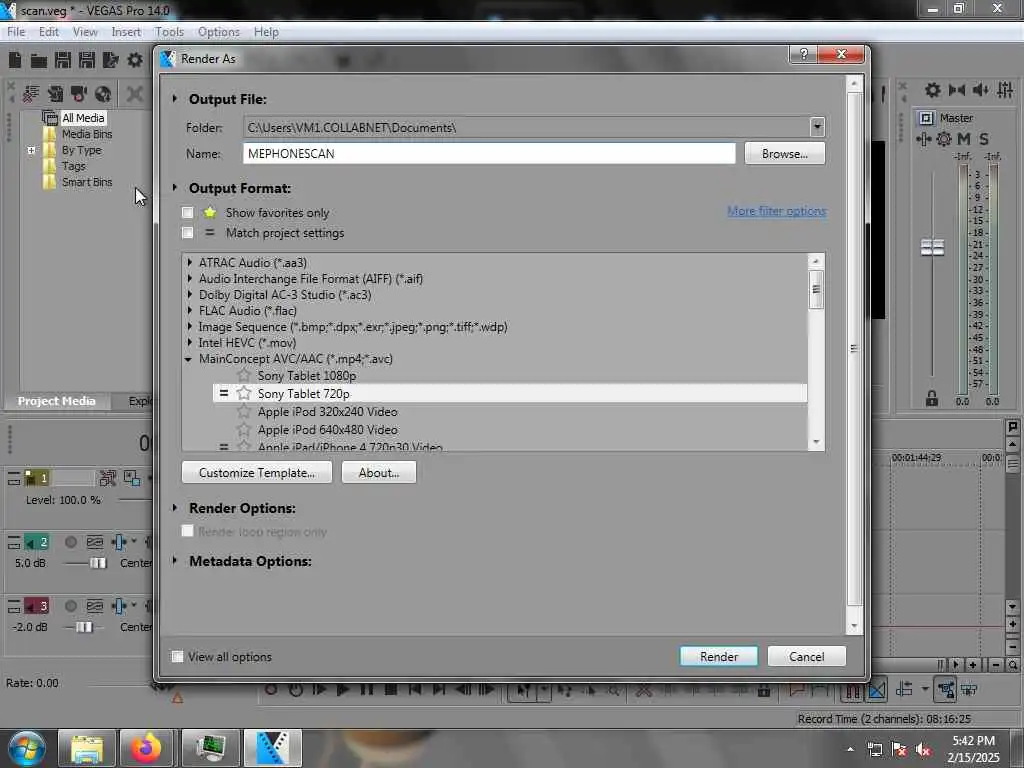The image size is (1024, 768).
Task: Open Windows Explorer from the taskbar
Action: pos(86,748)
